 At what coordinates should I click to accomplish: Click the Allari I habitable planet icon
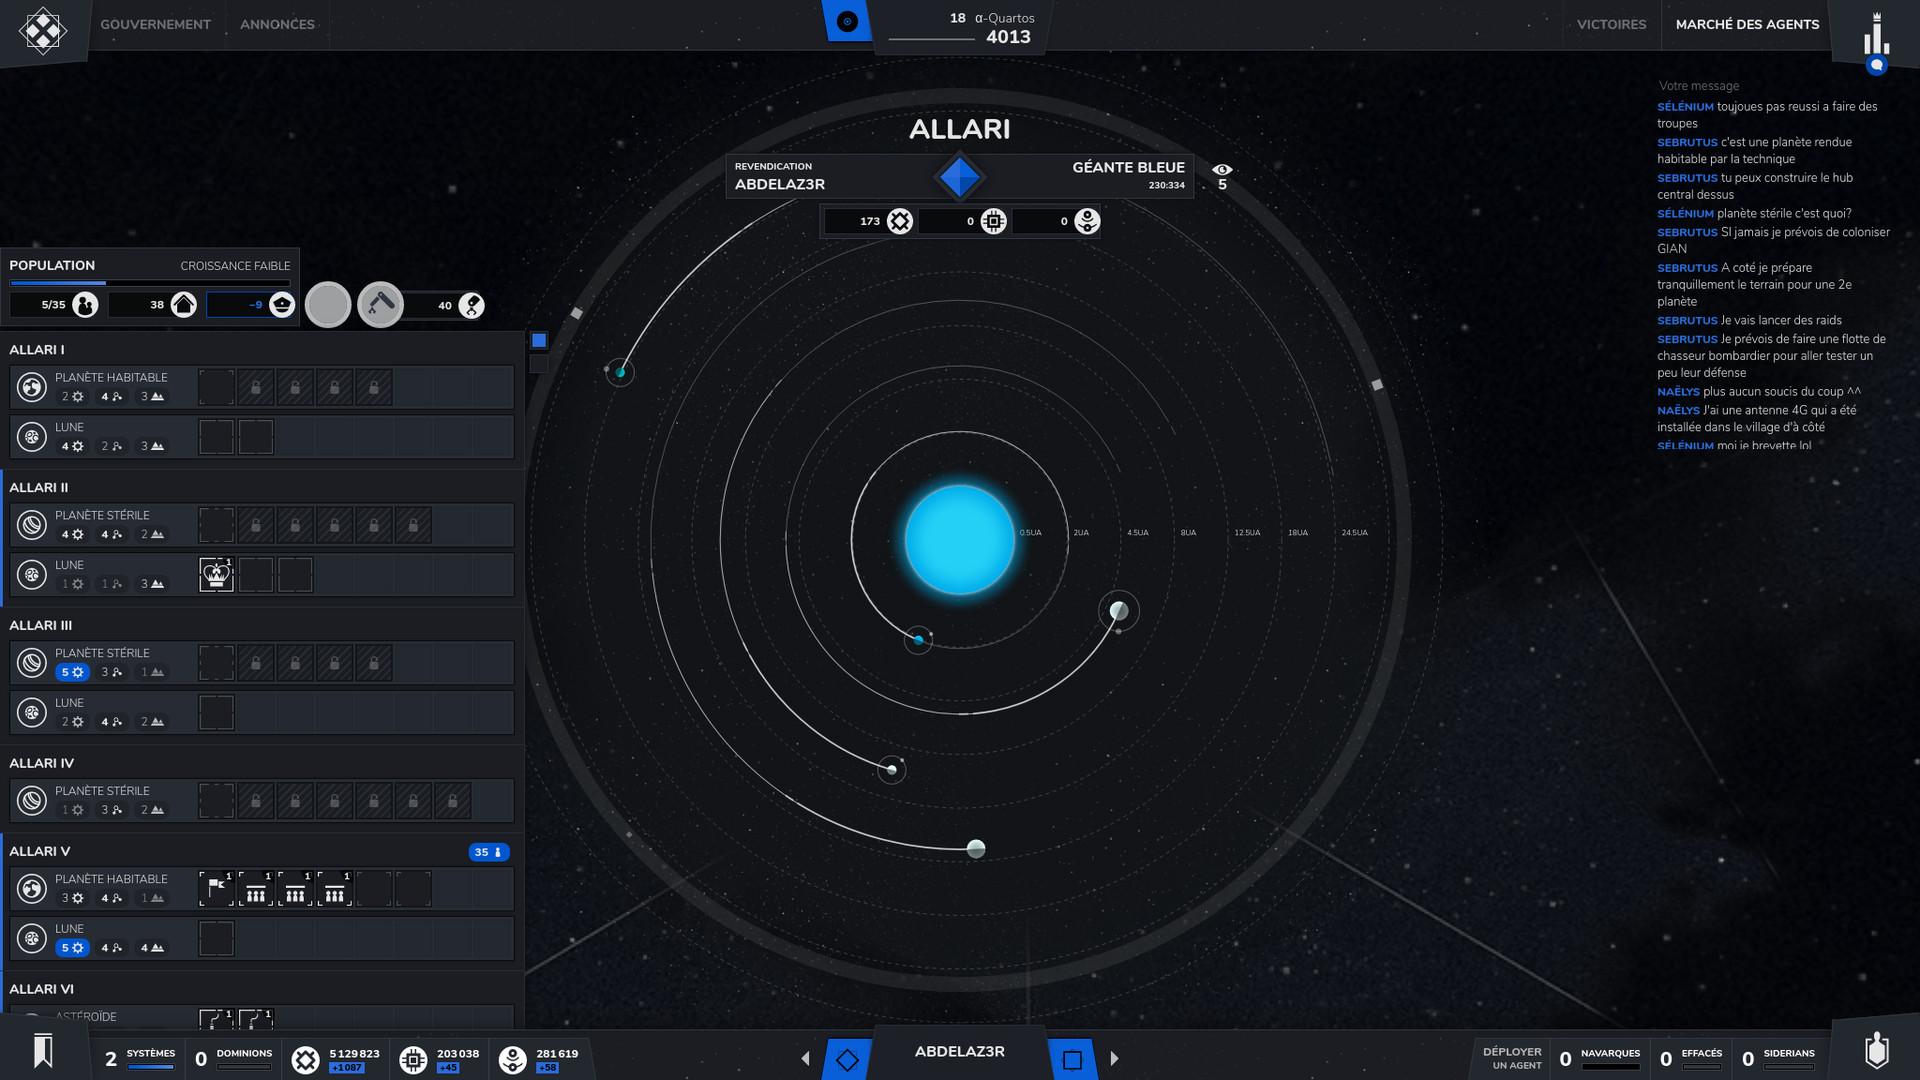[32, 387]
